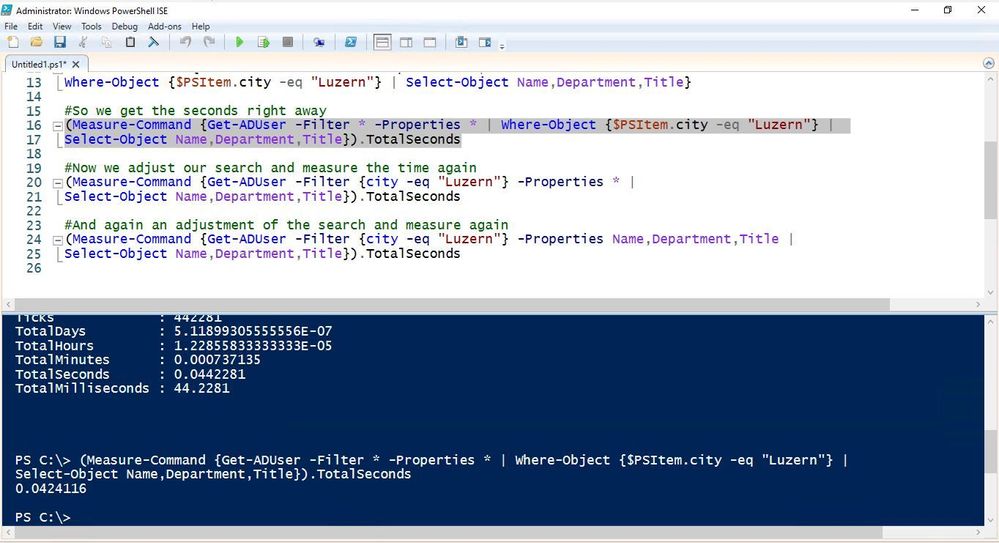Click the script editor vertical scrollbar thumb
This screenshot has height=543, width=999.
tap(991, 180)
